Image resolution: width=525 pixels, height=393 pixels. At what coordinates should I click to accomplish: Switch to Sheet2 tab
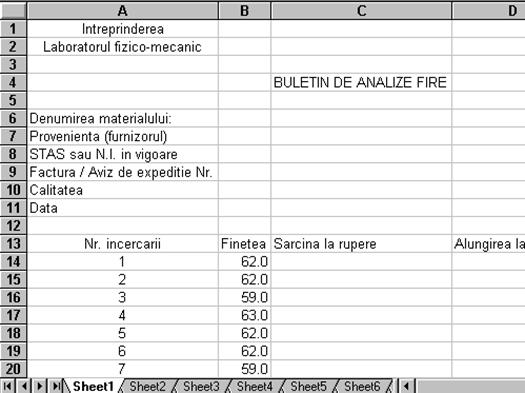[147, 386]
